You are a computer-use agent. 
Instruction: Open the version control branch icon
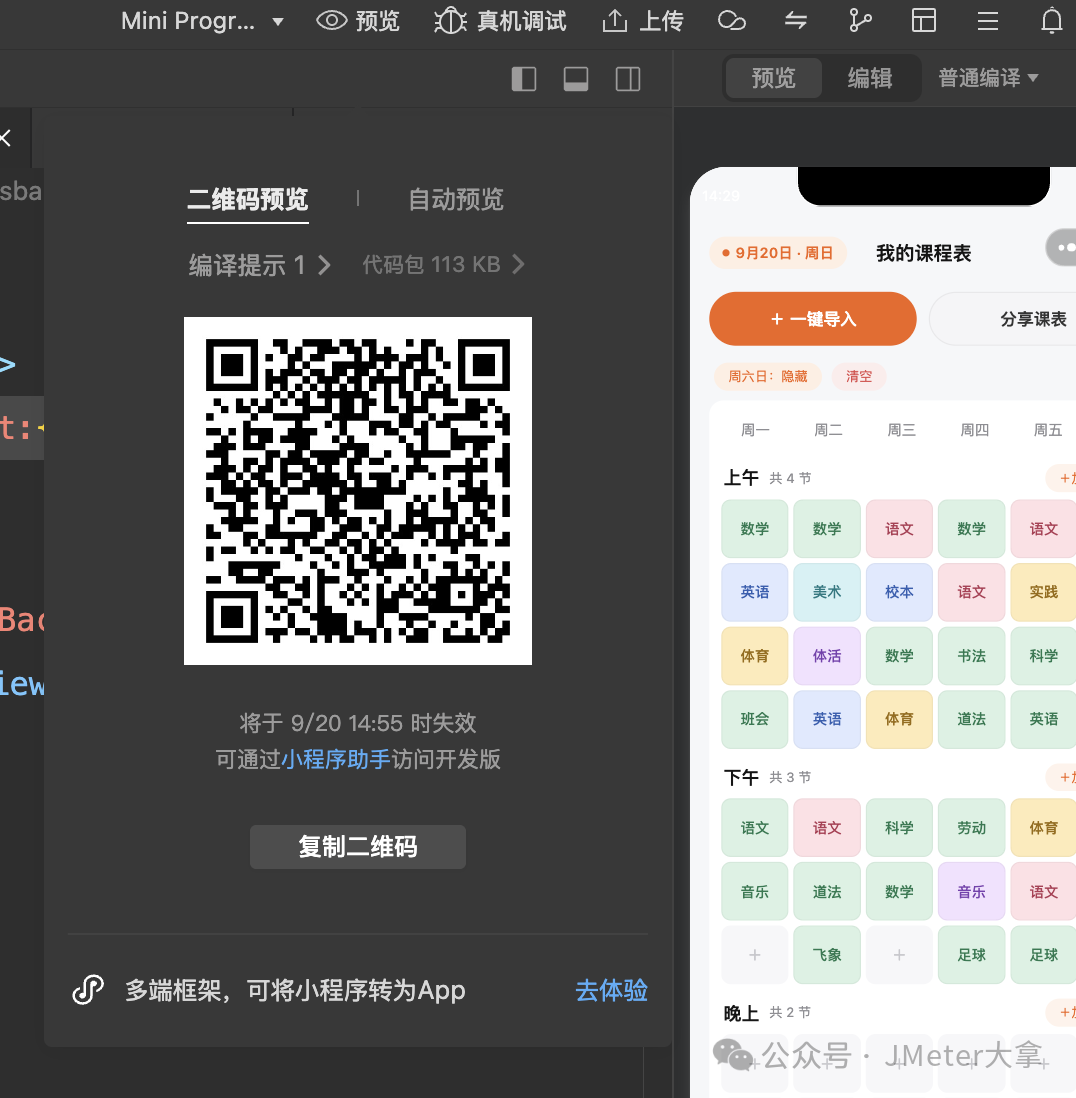pyautogui.click(x=860, y=21)
